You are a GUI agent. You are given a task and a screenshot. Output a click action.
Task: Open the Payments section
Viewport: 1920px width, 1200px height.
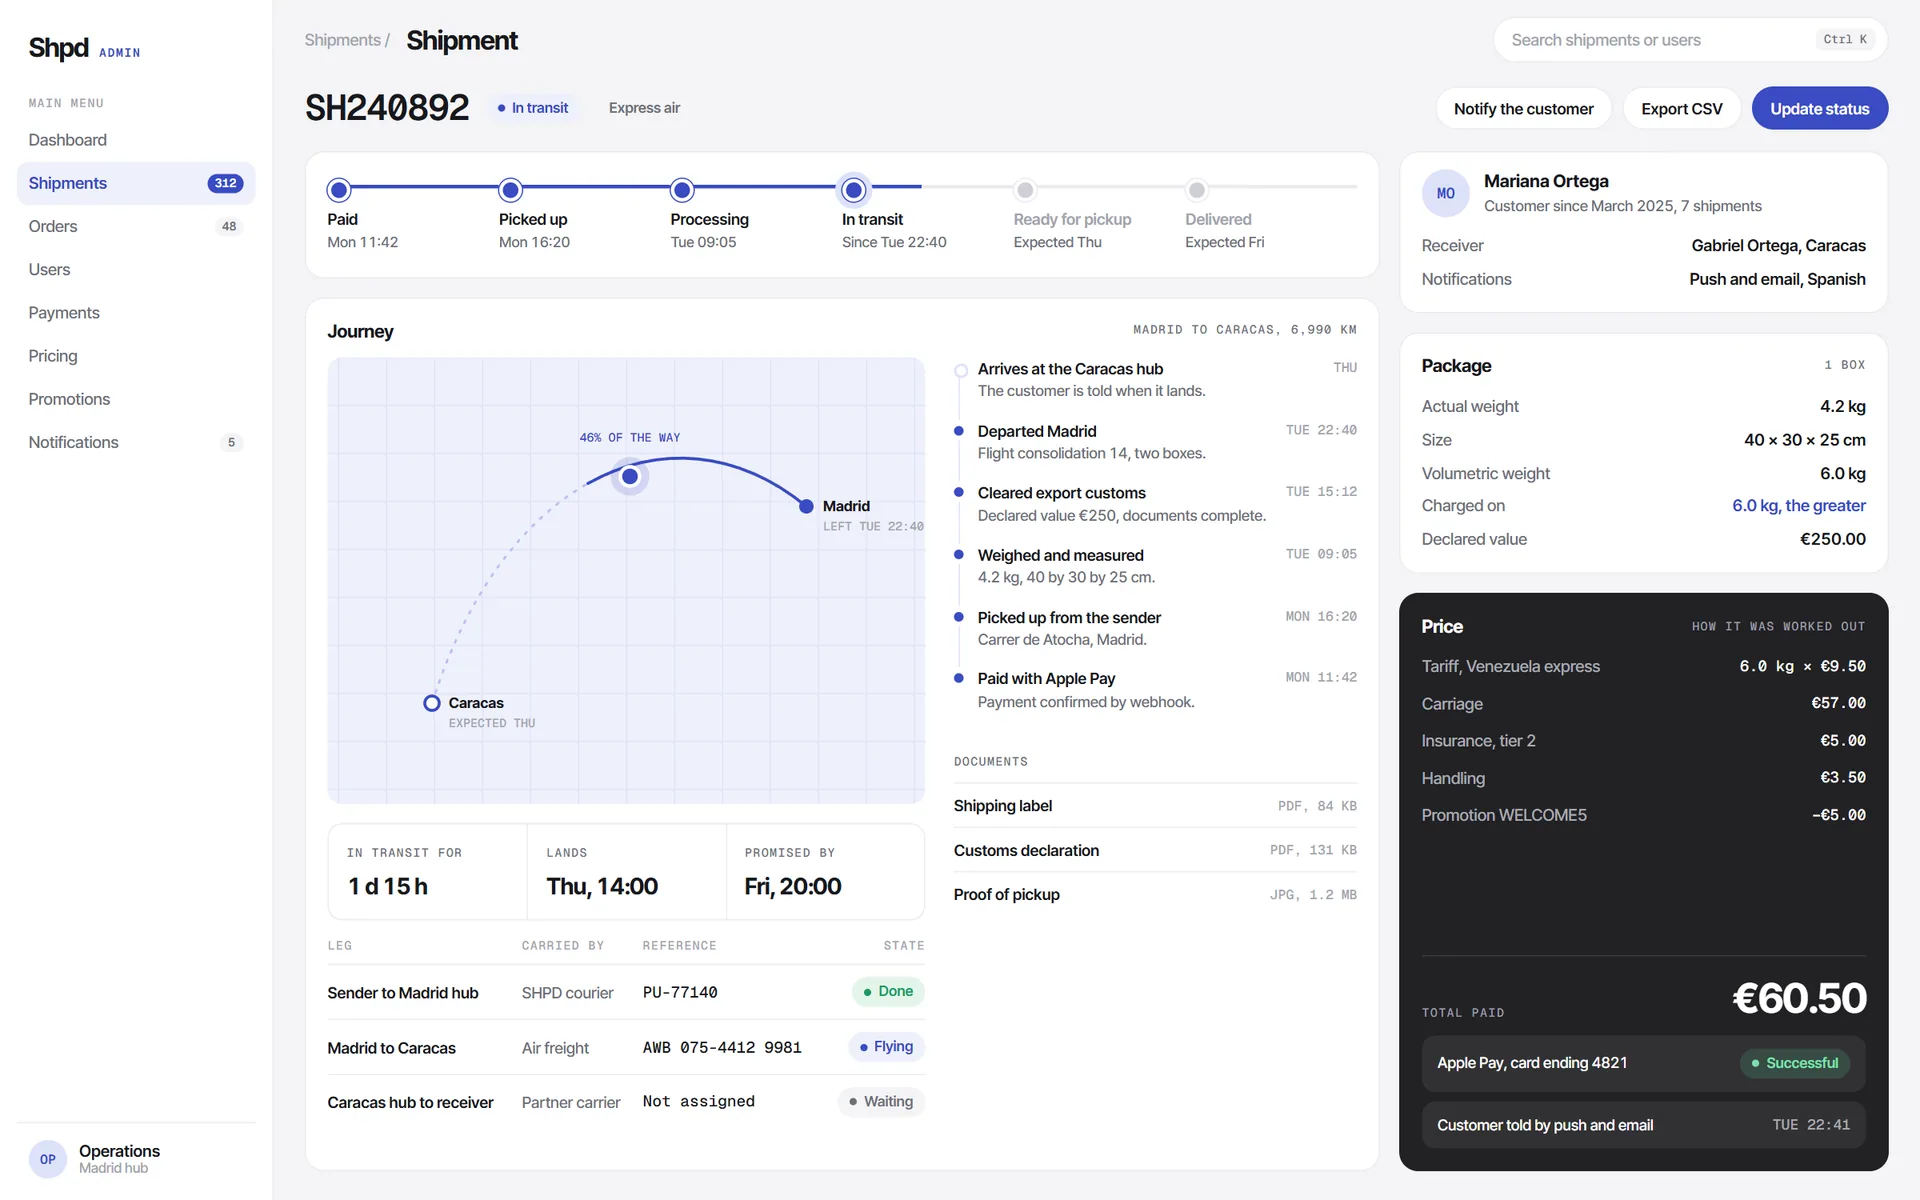(x=136, y=312)
